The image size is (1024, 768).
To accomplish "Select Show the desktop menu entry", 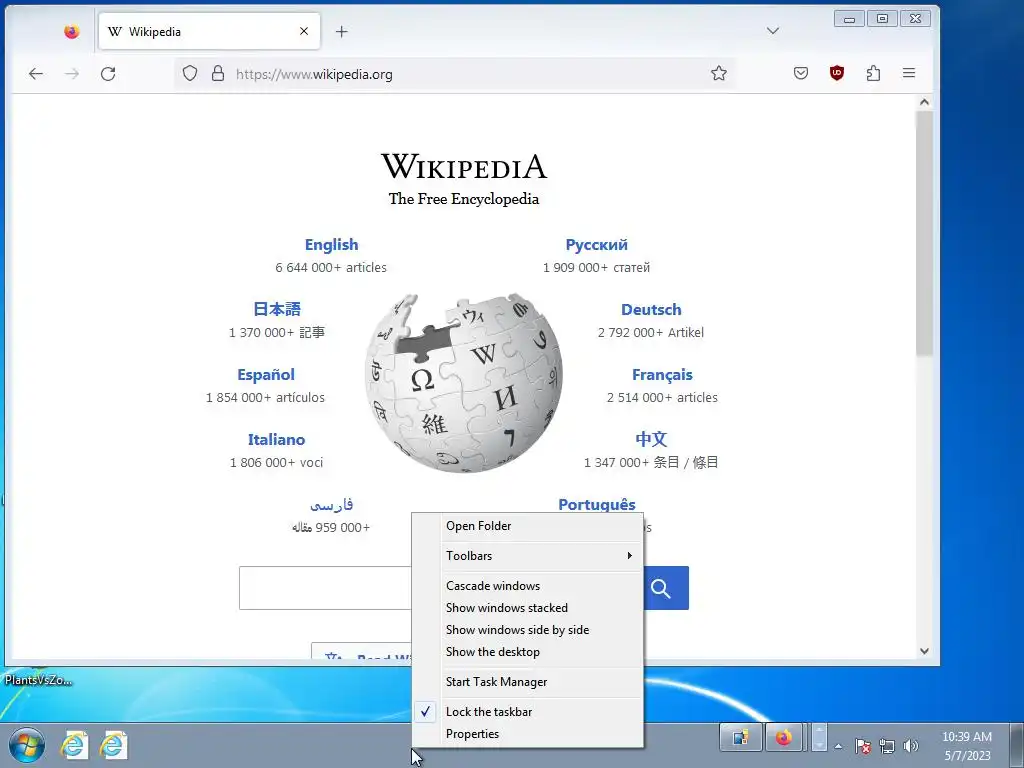I will point(528,652).
